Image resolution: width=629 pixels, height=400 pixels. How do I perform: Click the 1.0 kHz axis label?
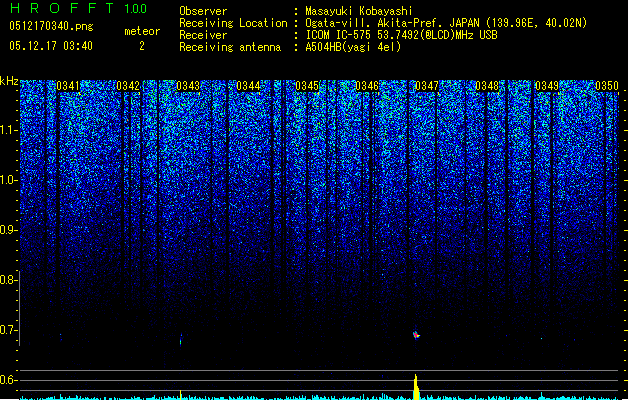click(x=9, y=180)
